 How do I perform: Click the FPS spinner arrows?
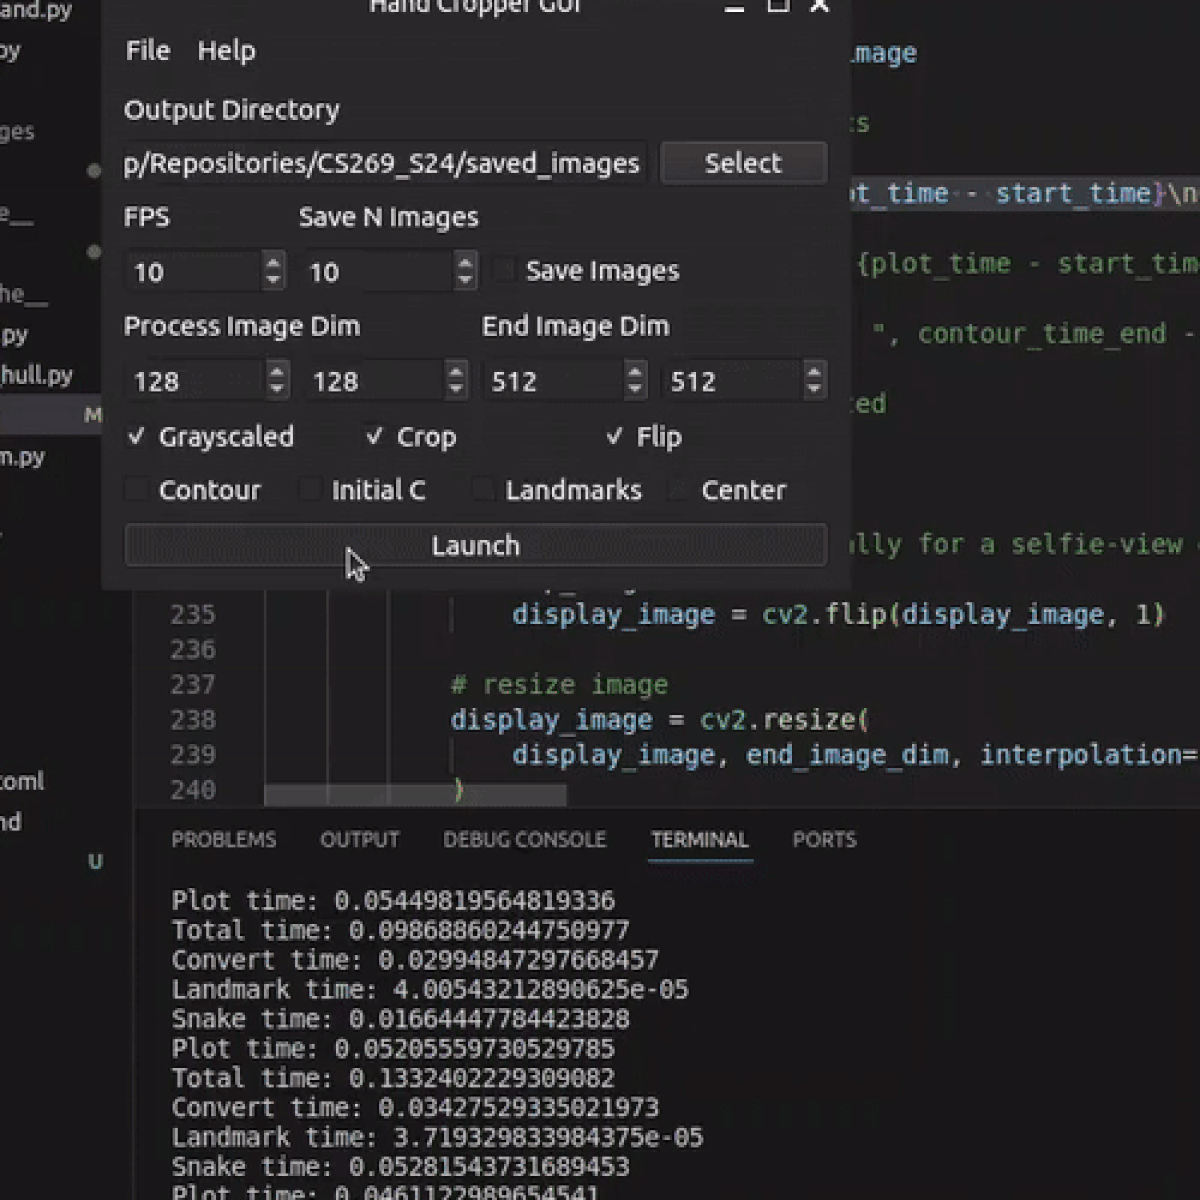tap(273, 271)
